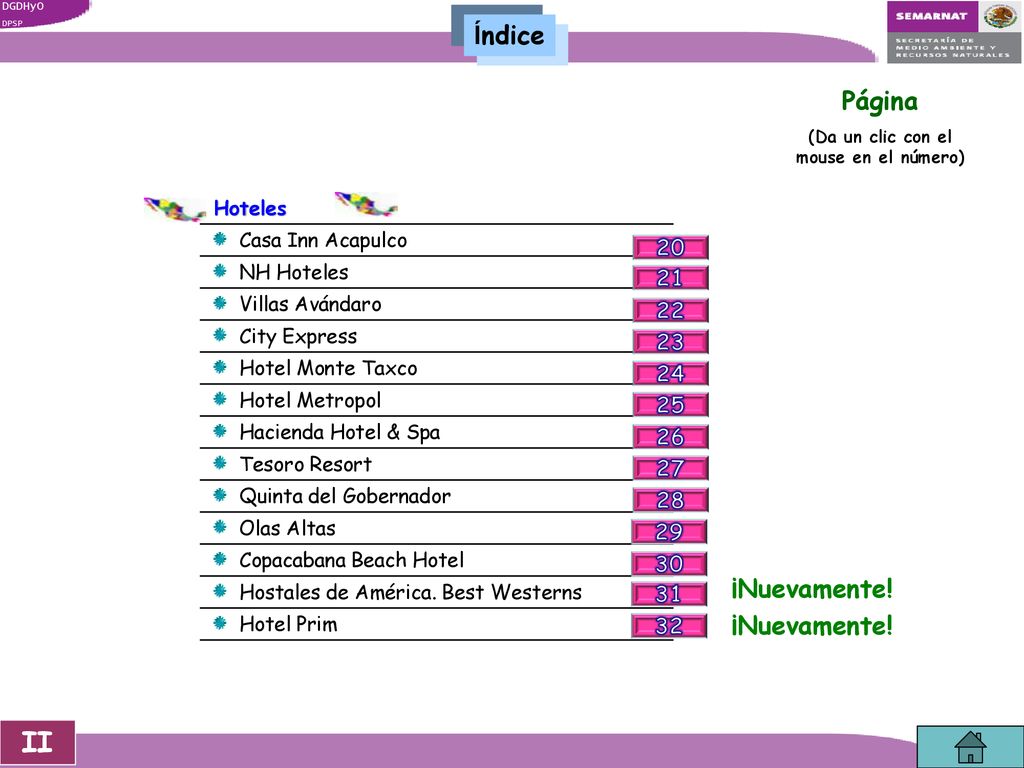This screenshot has width=1024, height=768.
Task: Open page 21 for NH Hoteles
Action: 671,278
